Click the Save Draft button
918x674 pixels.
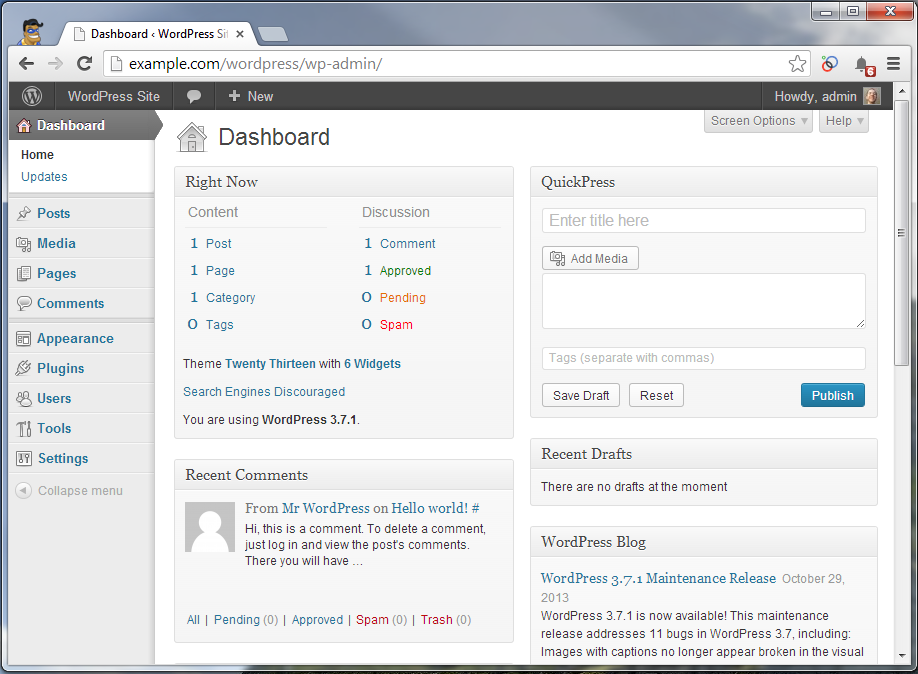(x=581, y=395)
